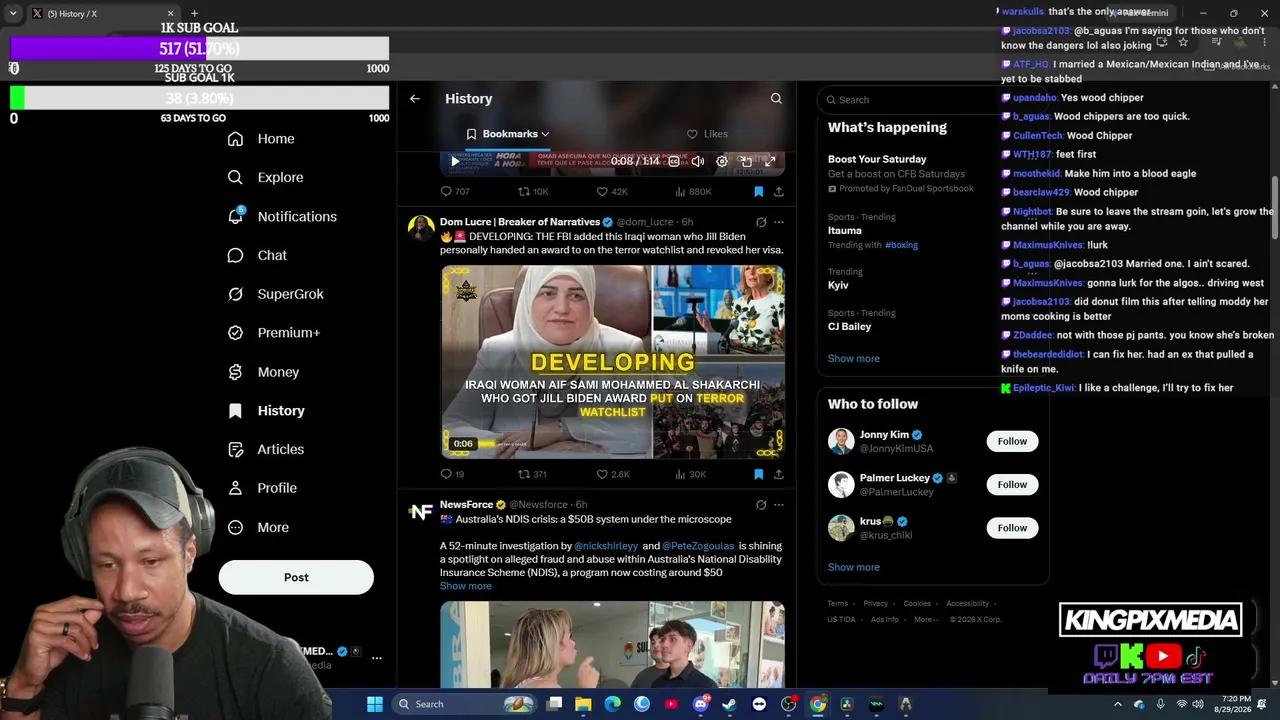Follow krus

click(x=1012, y=528)
